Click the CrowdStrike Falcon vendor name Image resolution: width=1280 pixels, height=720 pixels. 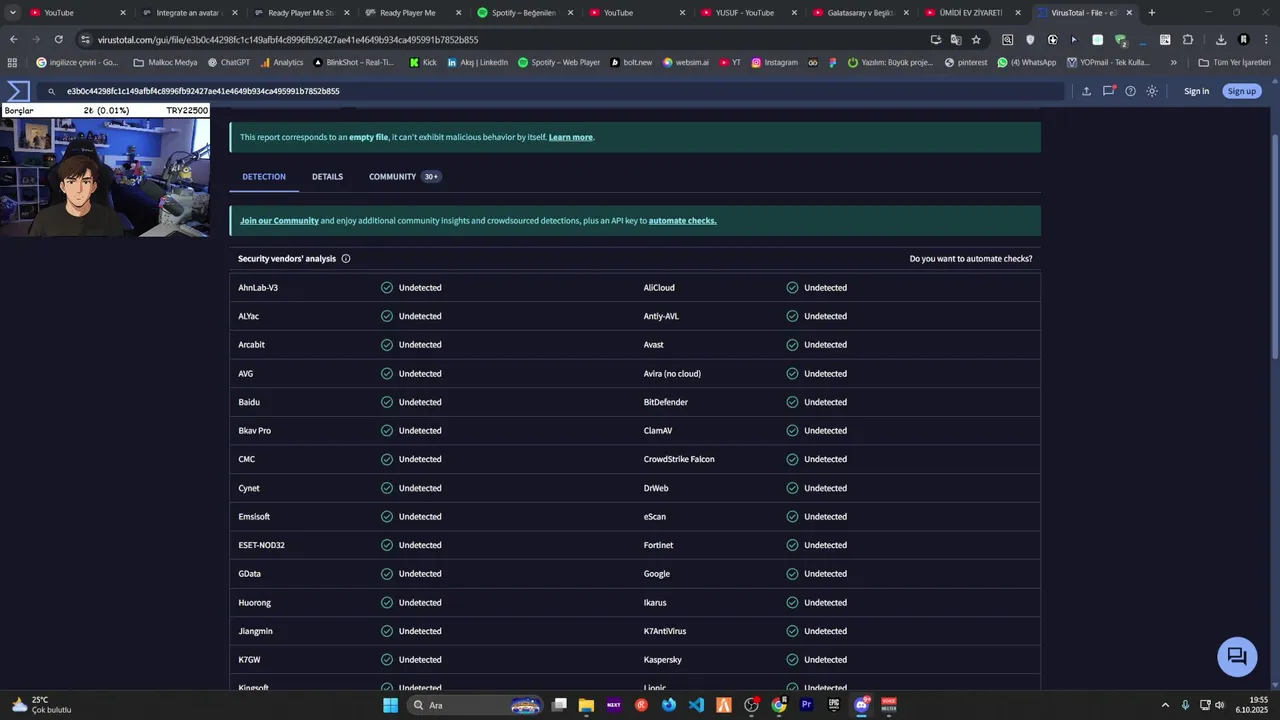coord(679,460)
